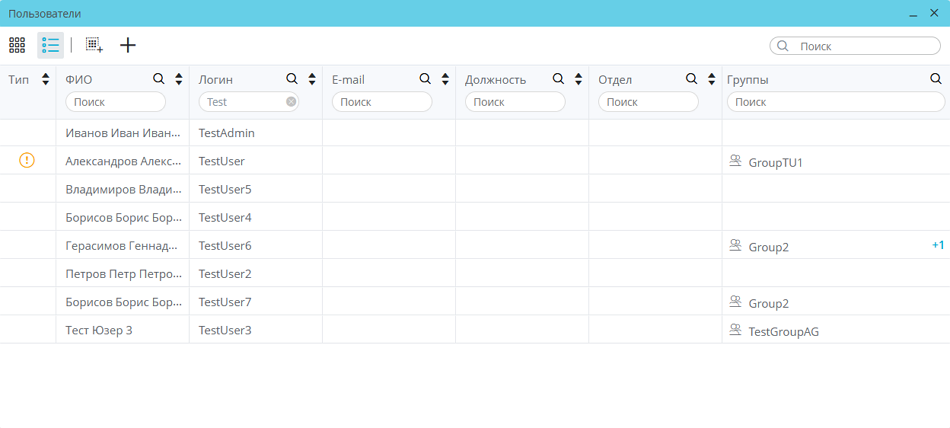Click the search icon in E-mail column header
This screenshot has height=428, width=950.
(x=425, y=79)
